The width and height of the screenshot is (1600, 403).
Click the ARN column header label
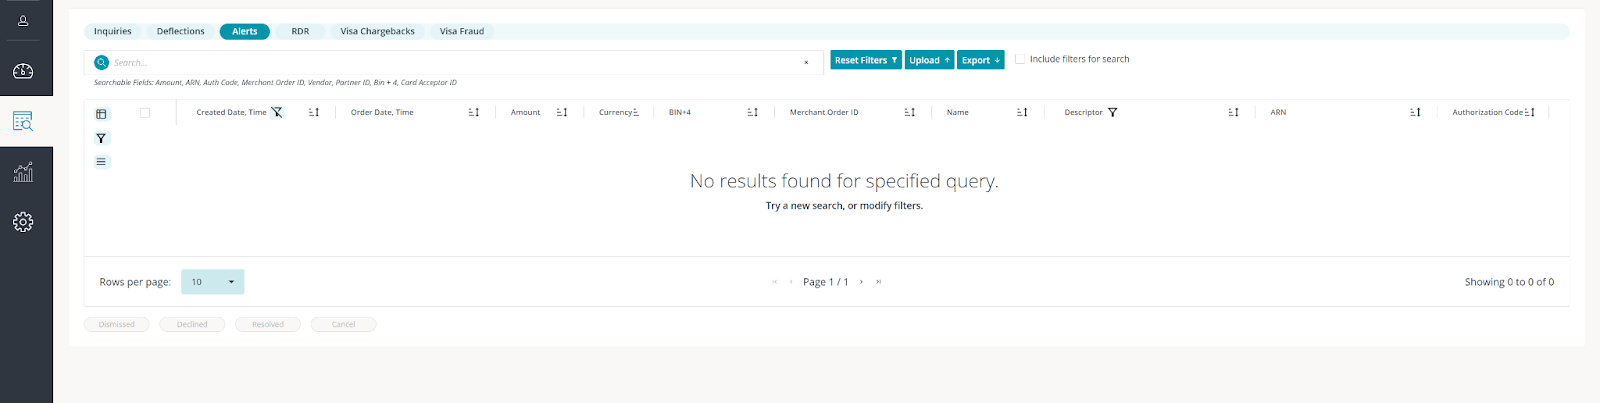[x=1278, y=112]
